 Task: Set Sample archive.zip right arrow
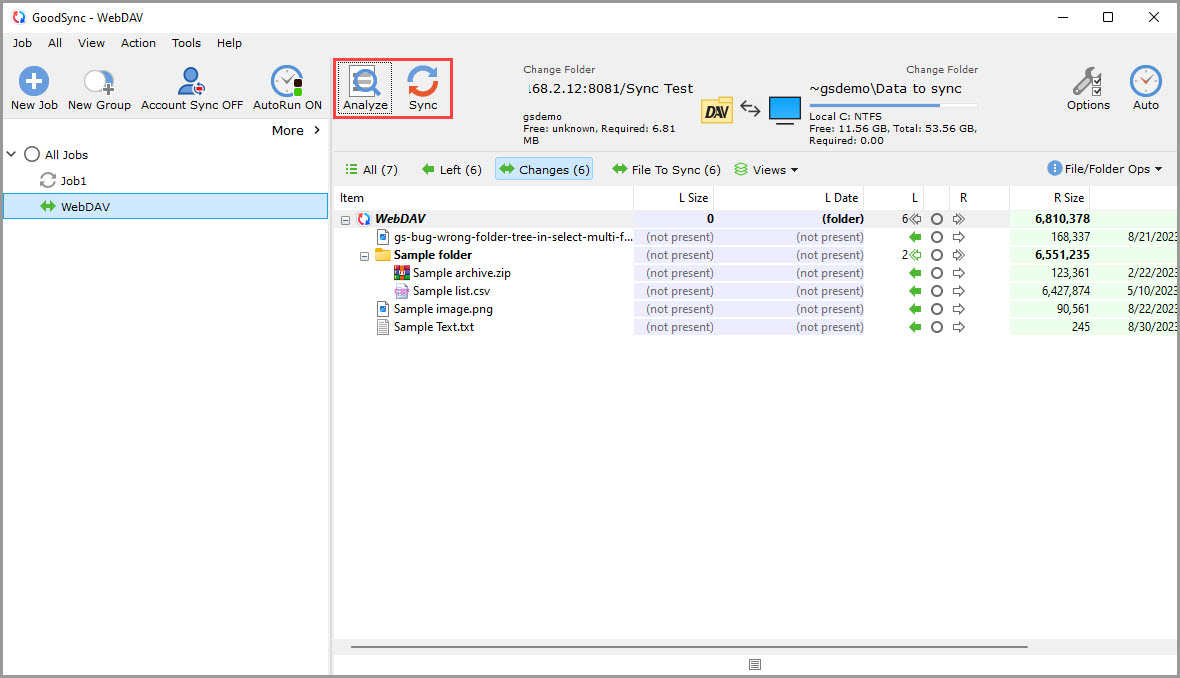pyautogui.click(x=959, y=273)
